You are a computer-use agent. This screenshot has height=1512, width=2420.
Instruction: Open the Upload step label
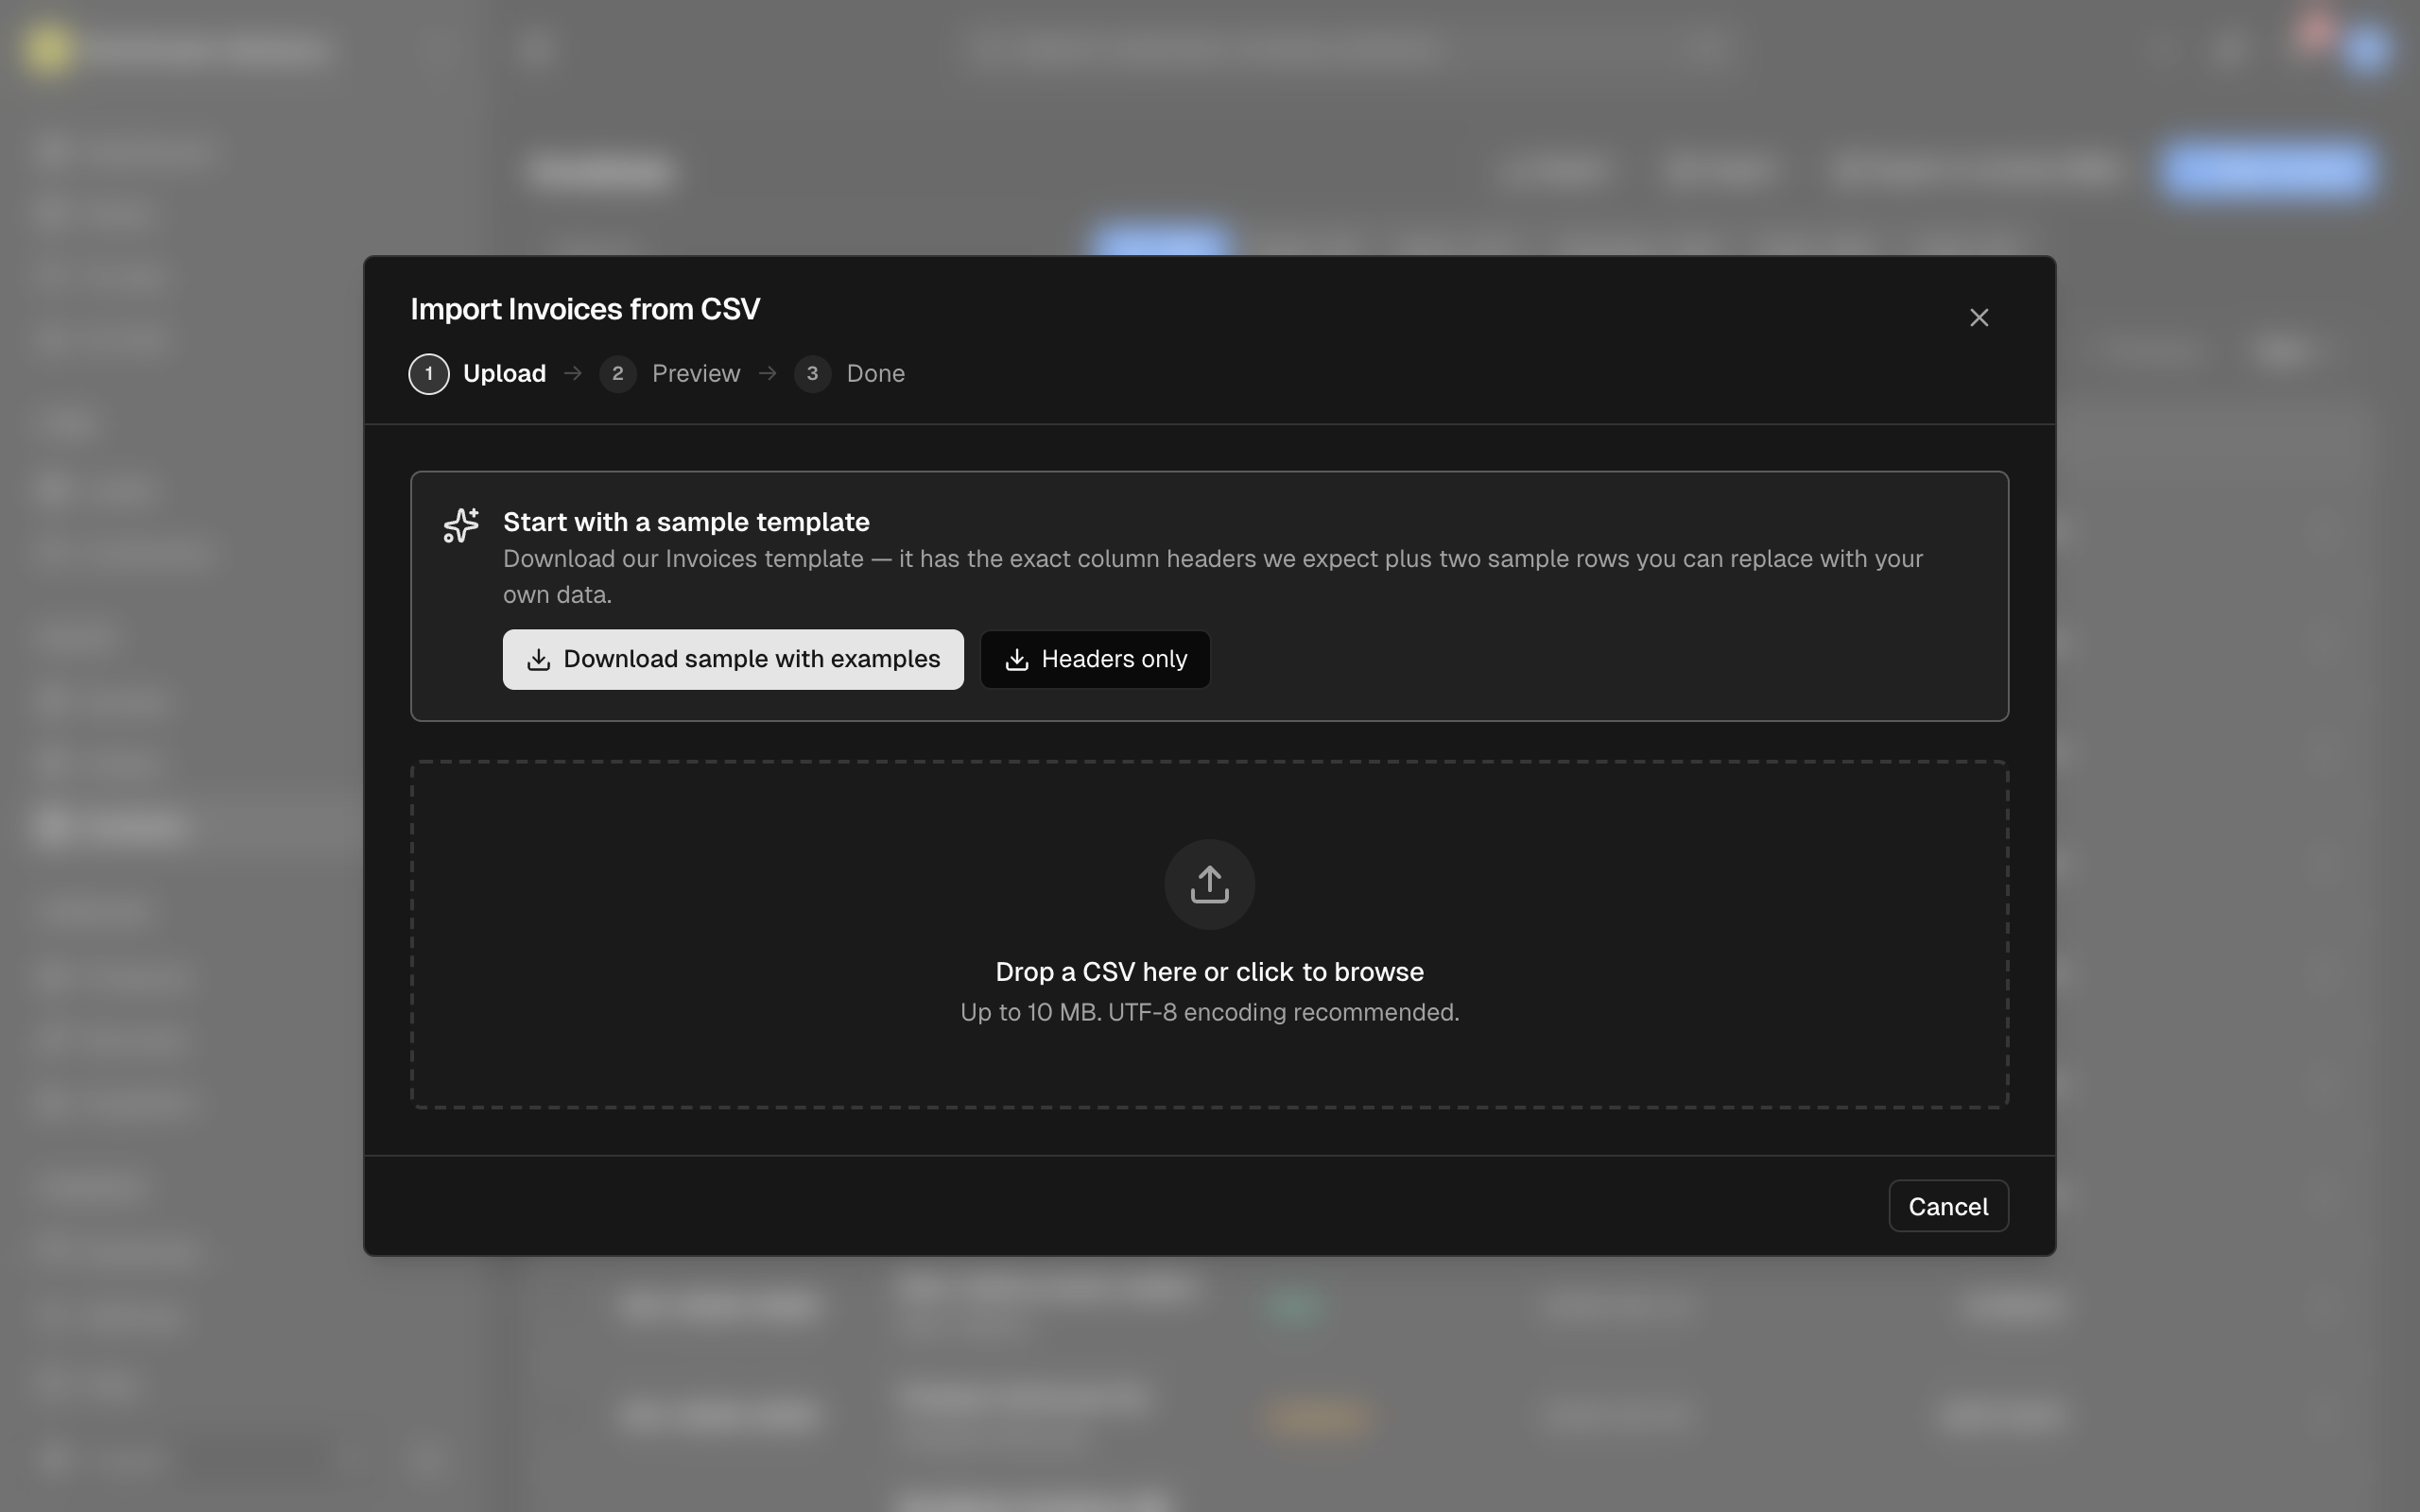point(504,373)
